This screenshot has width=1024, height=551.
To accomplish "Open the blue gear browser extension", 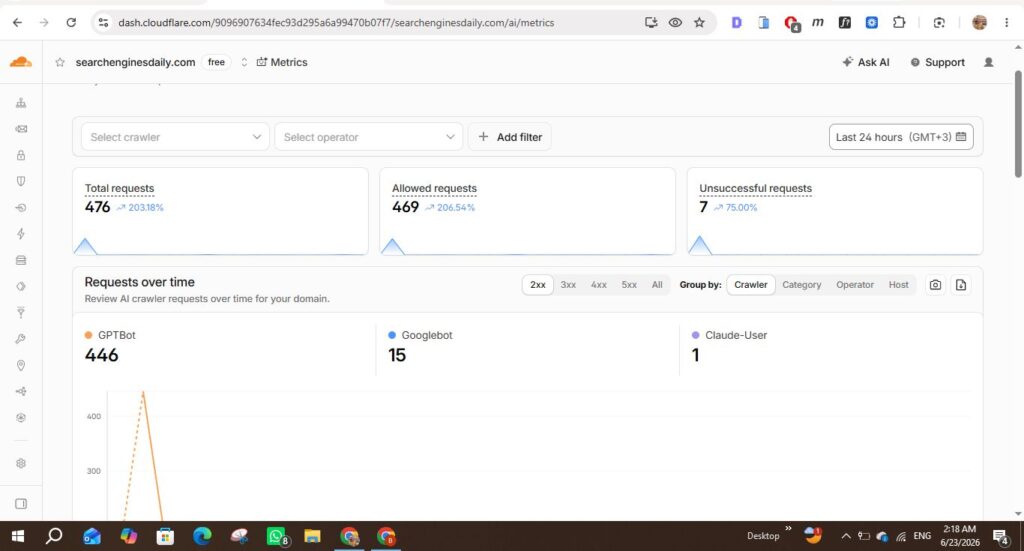I will pos(872,22).
